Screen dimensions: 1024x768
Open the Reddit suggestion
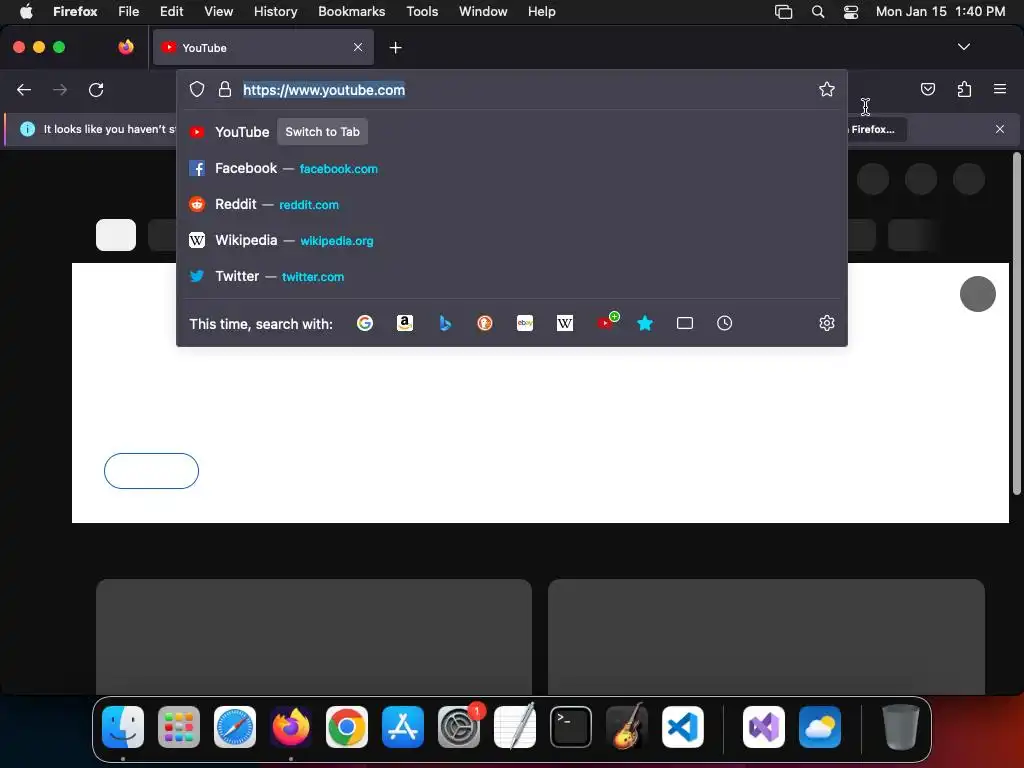(512, 204)
